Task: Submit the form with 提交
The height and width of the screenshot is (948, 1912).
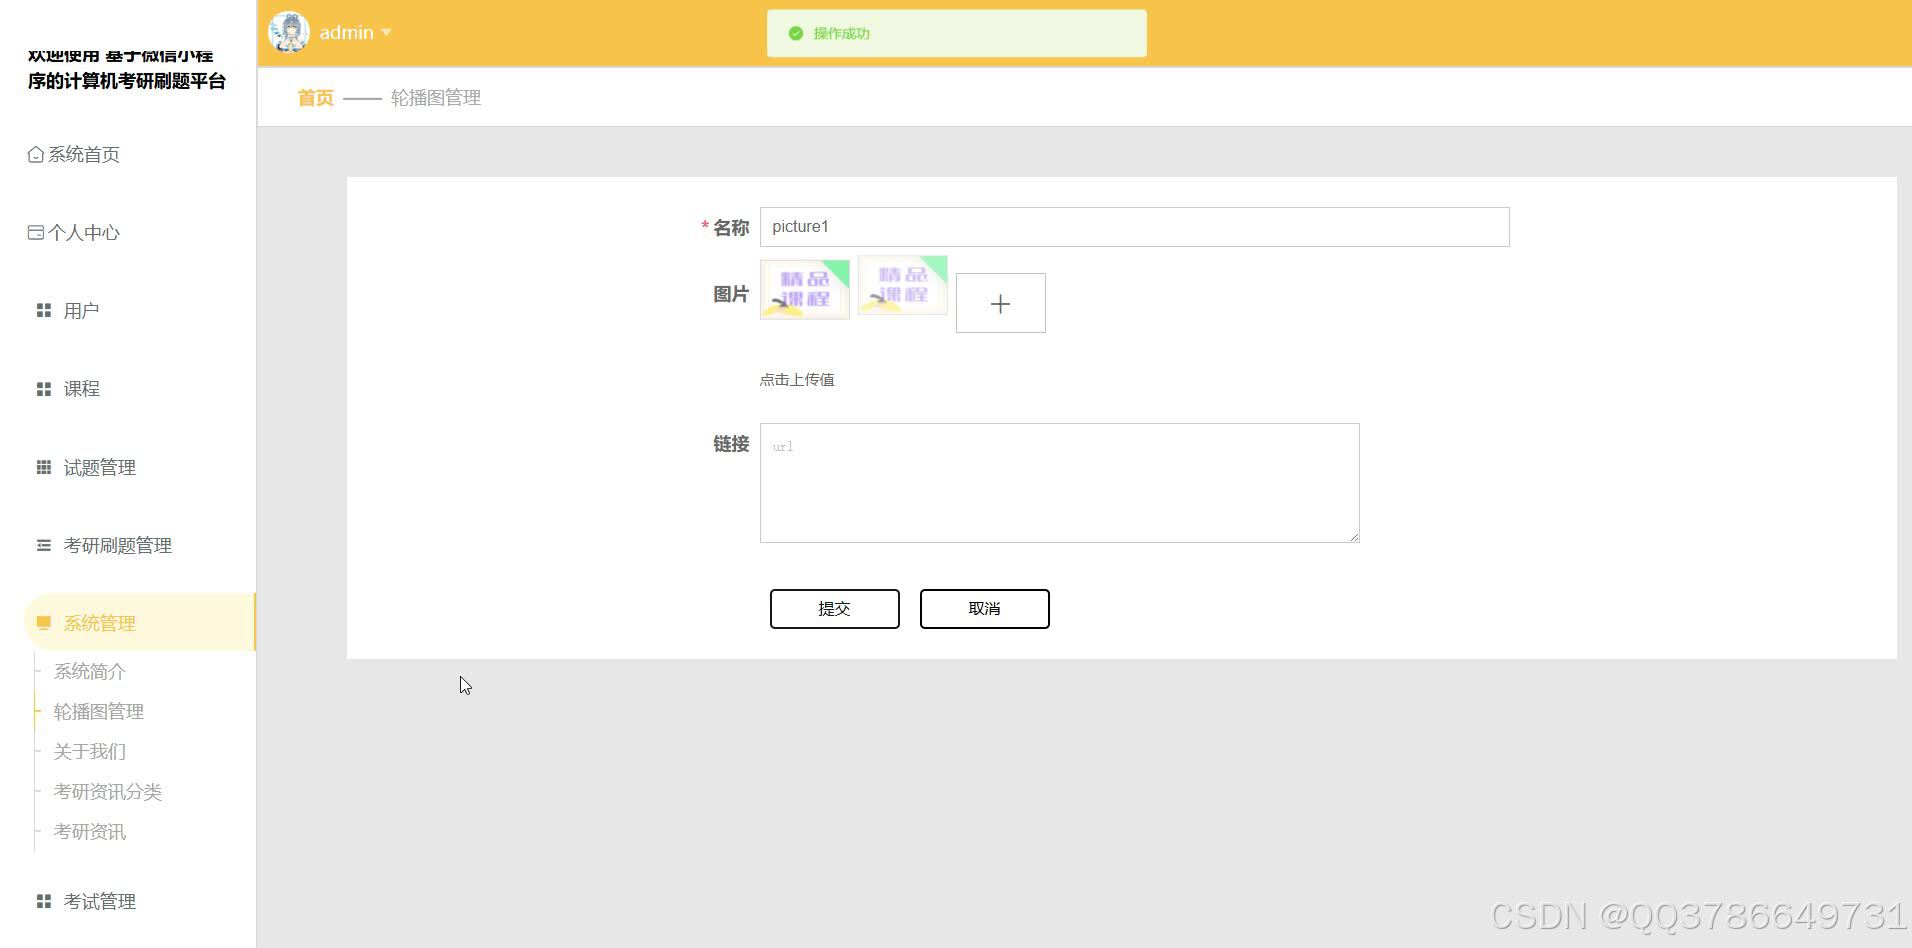Action: coord(834,608)
